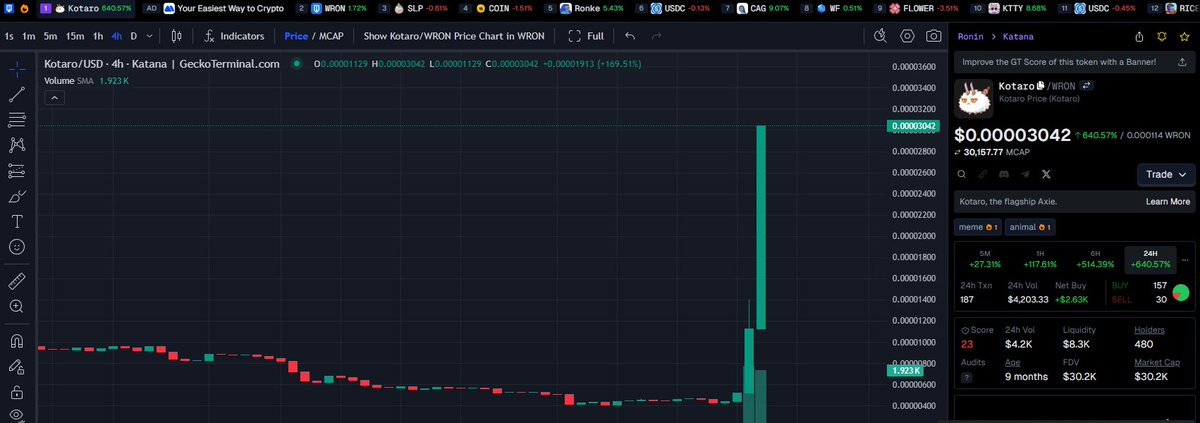The width and height of the screenshot is (1200, 423).
Task: Click Learn More about Kotaro
Action: [x=1167, y=201]
